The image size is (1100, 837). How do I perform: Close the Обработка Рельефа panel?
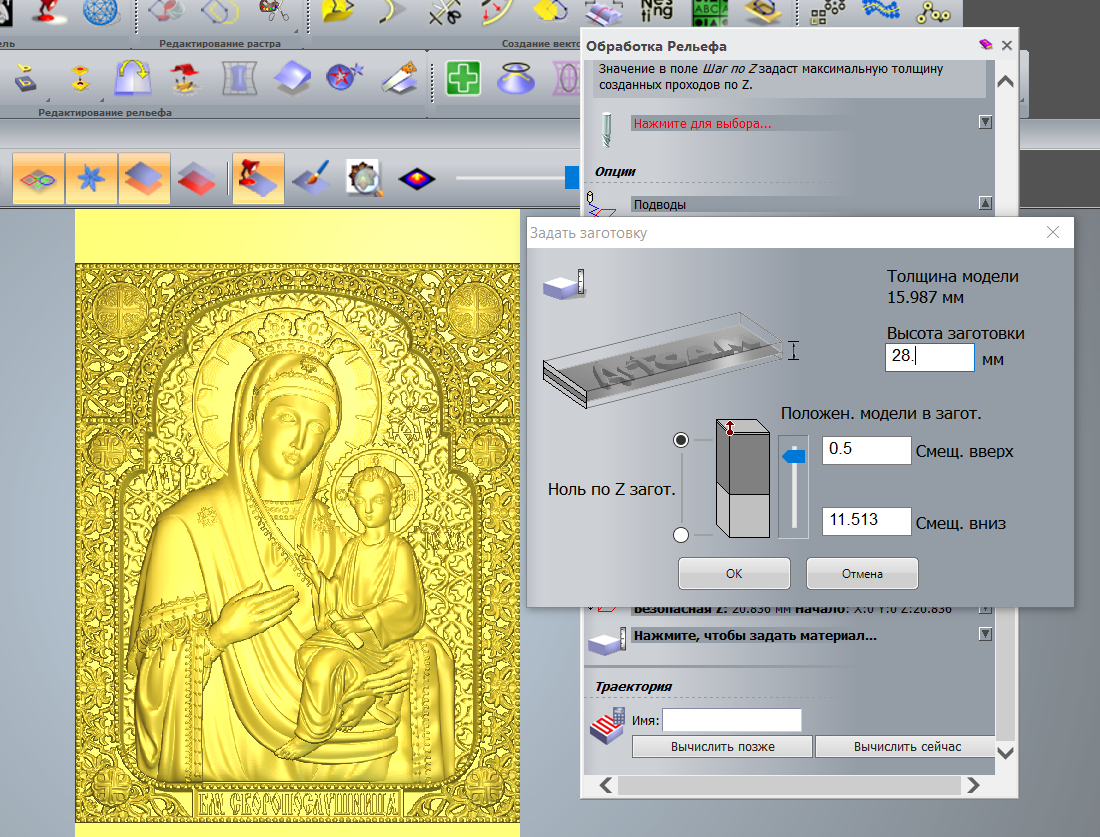[x=1007, y=45]
